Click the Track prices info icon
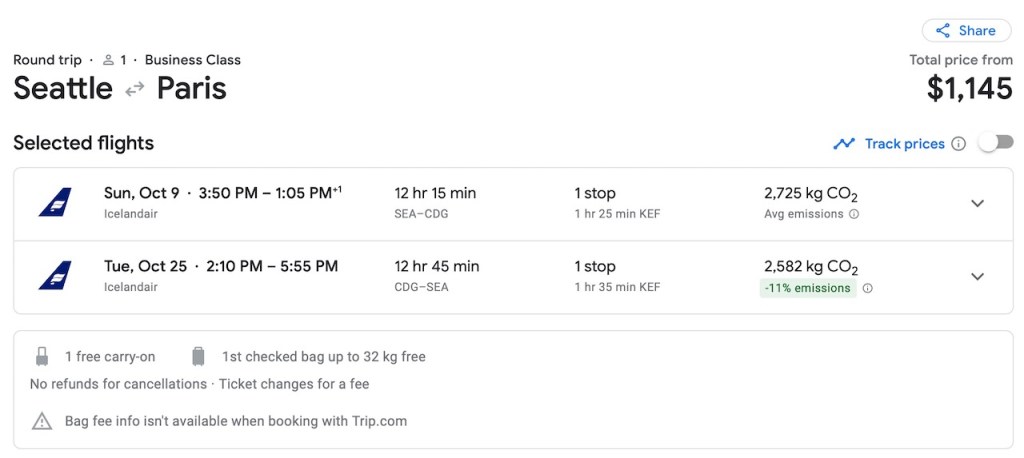1024x458 pixels. click(959, 144)
